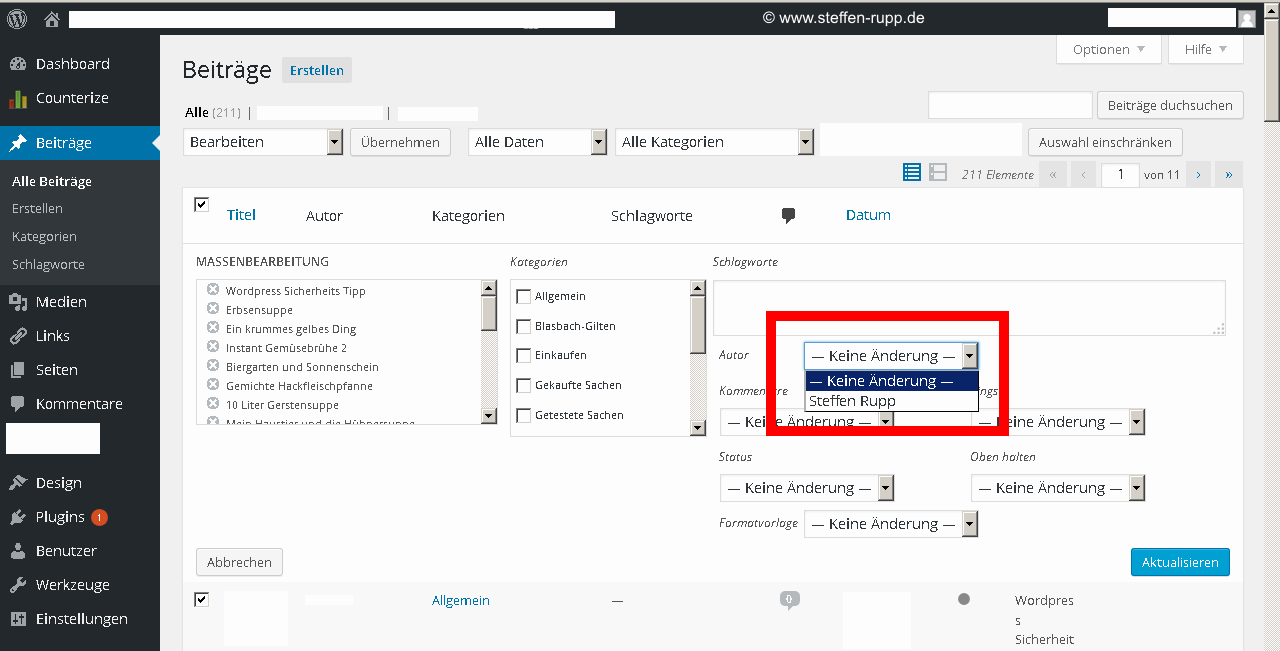Viewport: 1280px width, 651px height.
Task: Open Kommentare menu in sidebar
Action: pyautogui.click(x=80, y=404)
